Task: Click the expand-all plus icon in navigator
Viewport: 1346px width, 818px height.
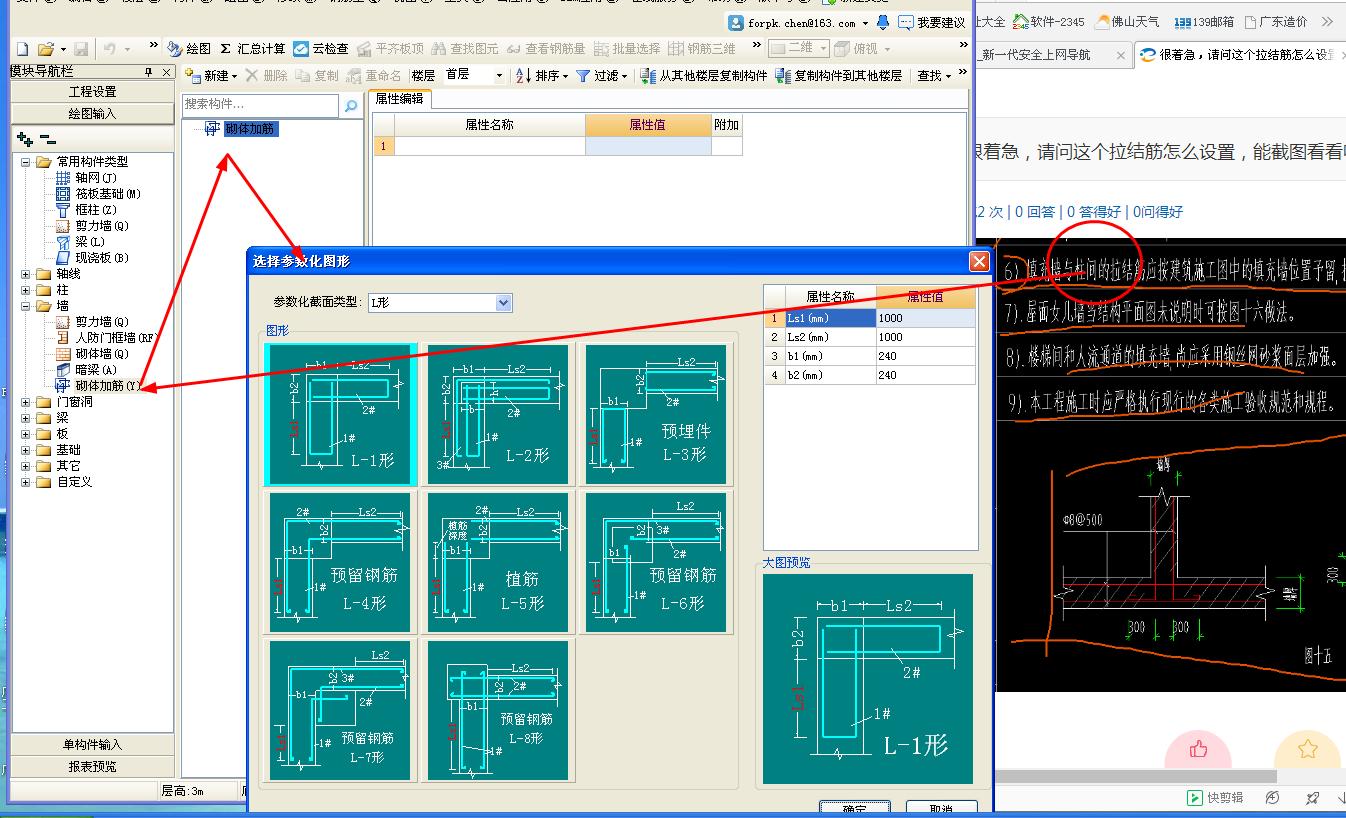Action: click(x=25, y=139)
